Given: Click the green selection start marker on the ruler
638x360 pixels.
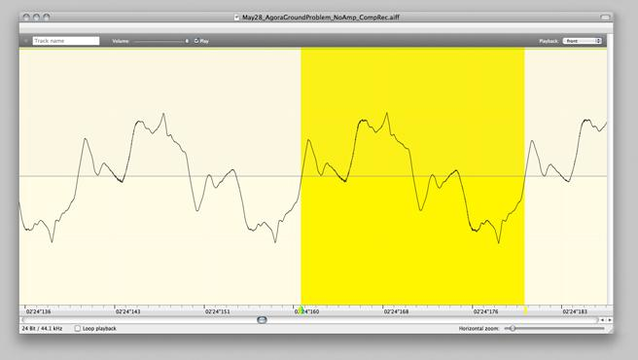Looking at the screenshot, I should point(301,310).
